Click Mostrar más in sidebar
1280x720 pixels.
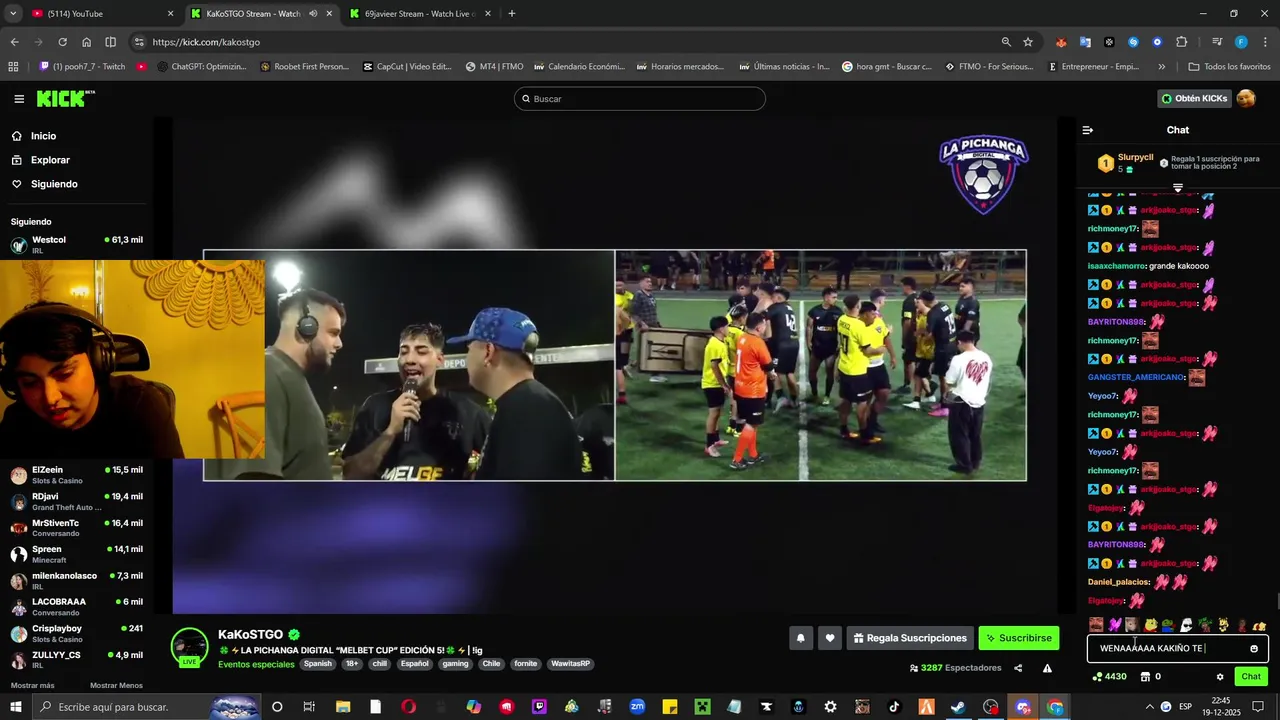pos(32,685)
